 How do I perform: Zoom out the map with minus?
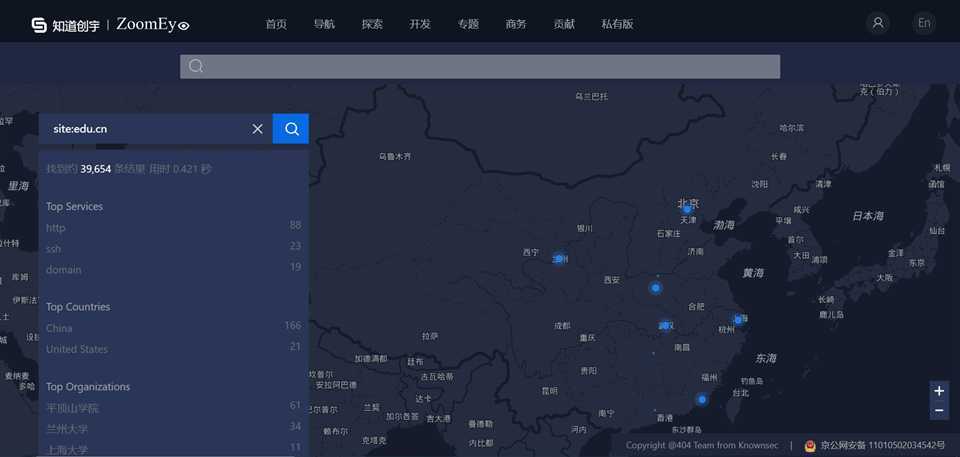(939, 410)
